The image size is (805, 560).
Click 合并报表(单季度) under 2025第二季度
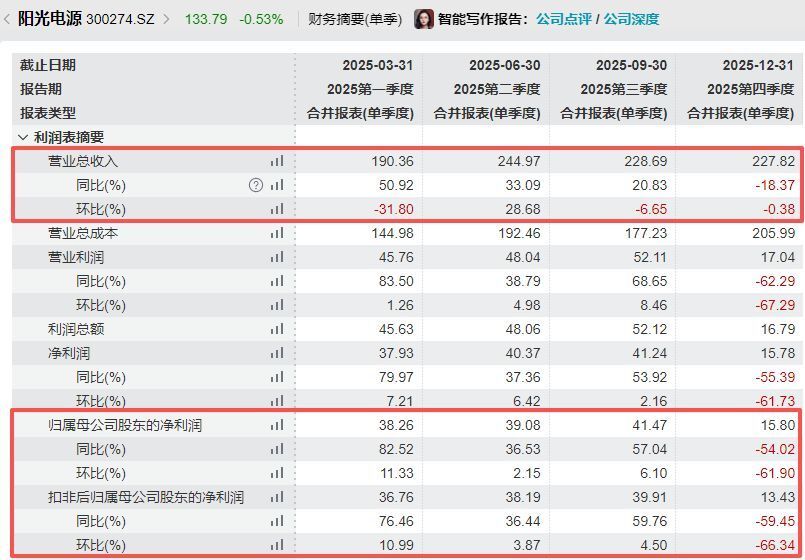pyautogui.click(x=487, y=113)
